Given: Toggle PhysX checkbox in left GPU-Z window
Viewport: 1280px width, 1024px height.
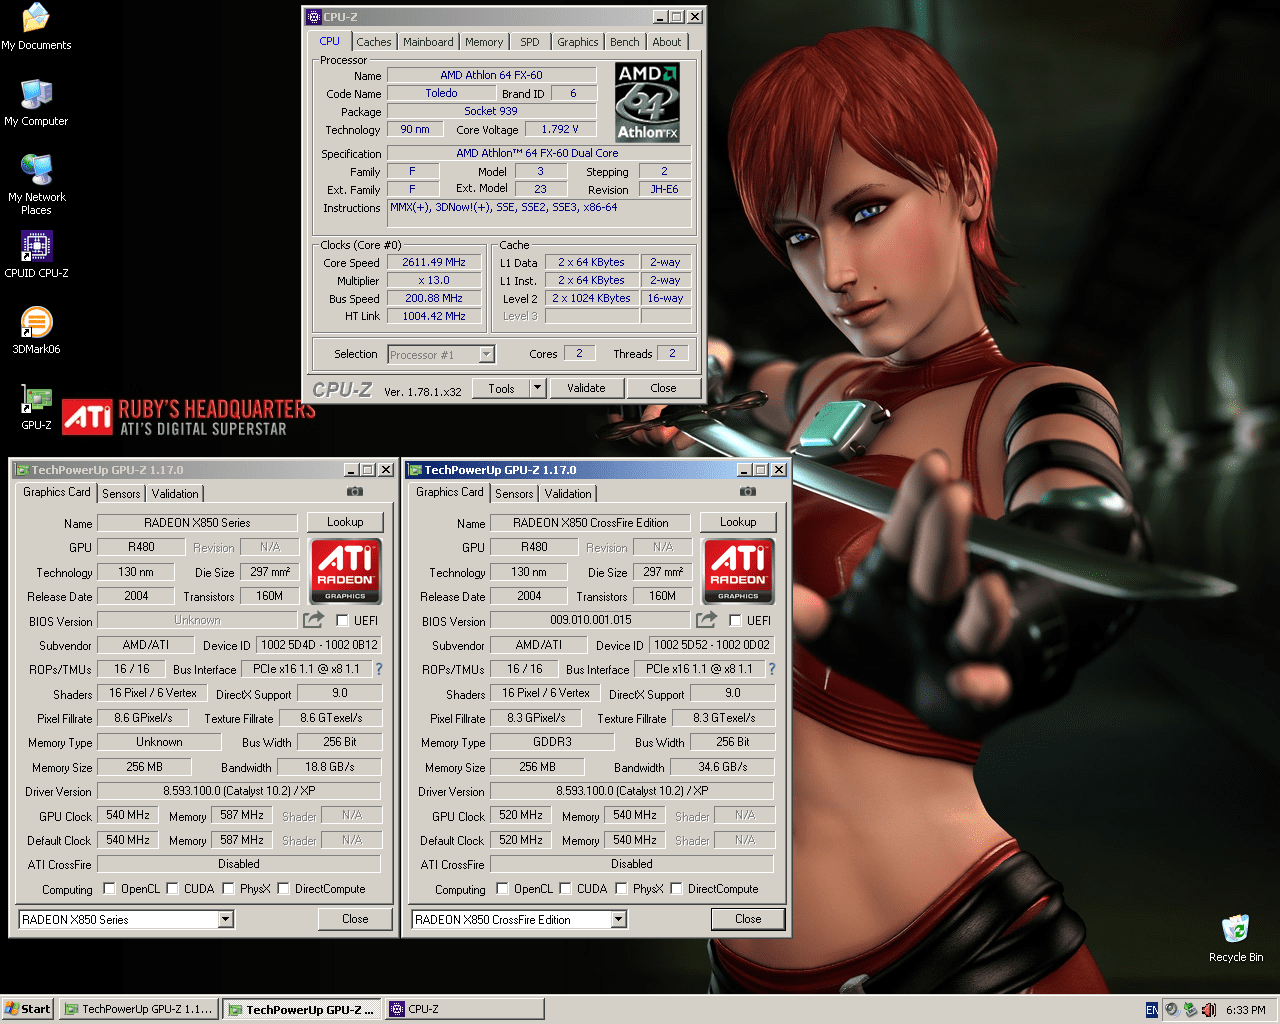Looking at the screenshot, I should coord(228,889).
